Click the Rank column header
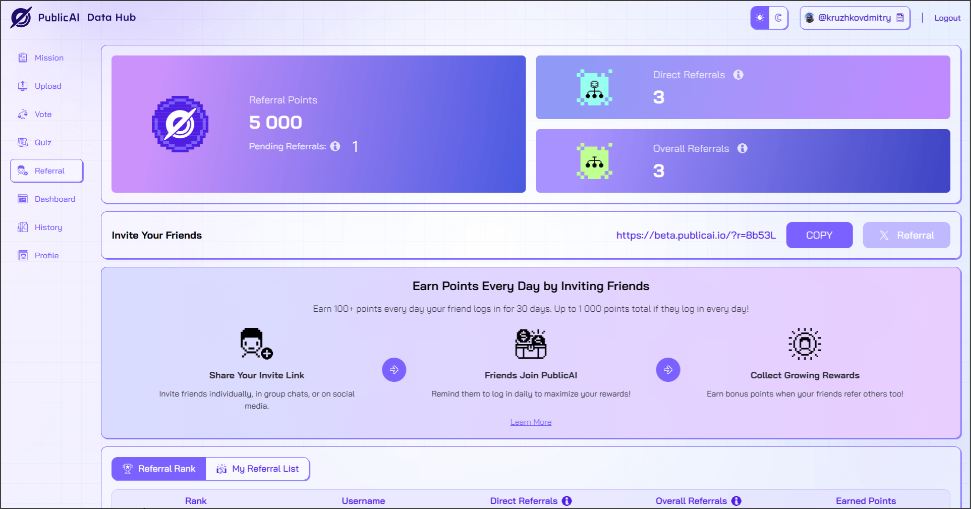 (196, 501)
